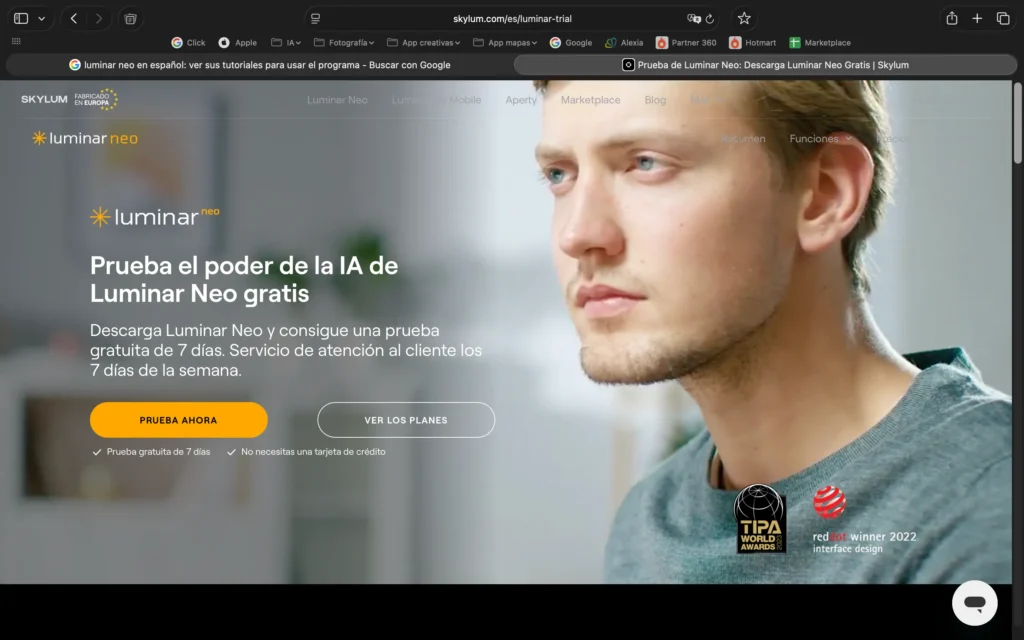Click the 'Prueba gratuita de 7 días' text
Viewport: 1024px width, 640px height.
click(158, 452)
